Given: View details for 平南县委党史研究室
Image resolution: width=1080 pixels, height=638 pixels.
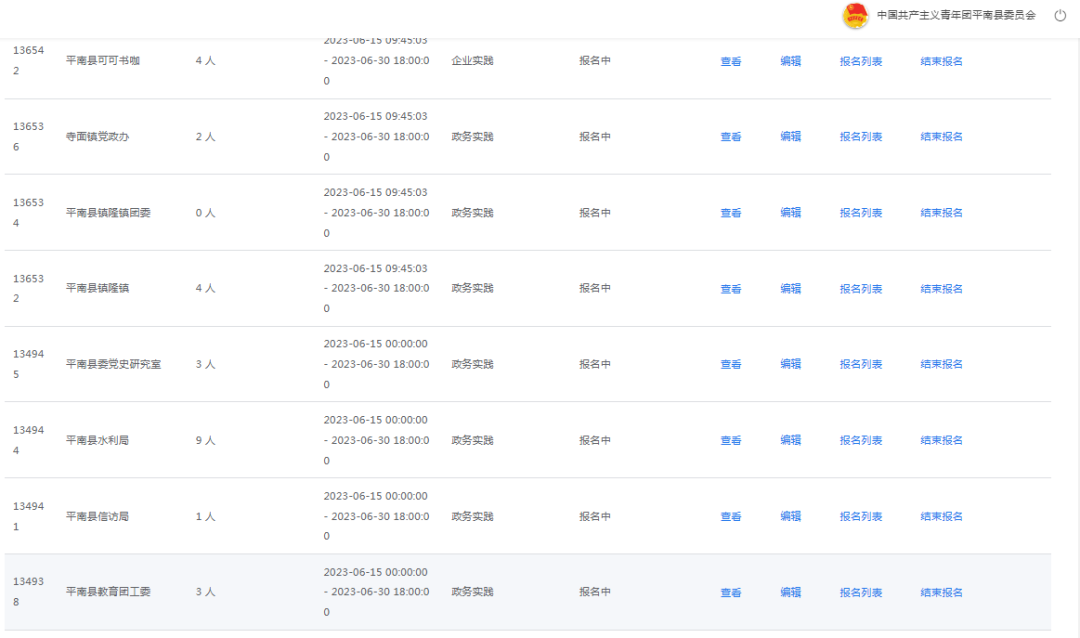Looking at the screenshot, I should click(731, 365).
